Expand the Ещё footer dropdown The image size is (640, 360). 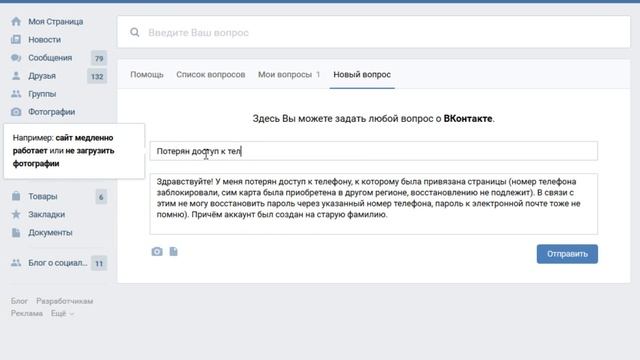[62, 313]
